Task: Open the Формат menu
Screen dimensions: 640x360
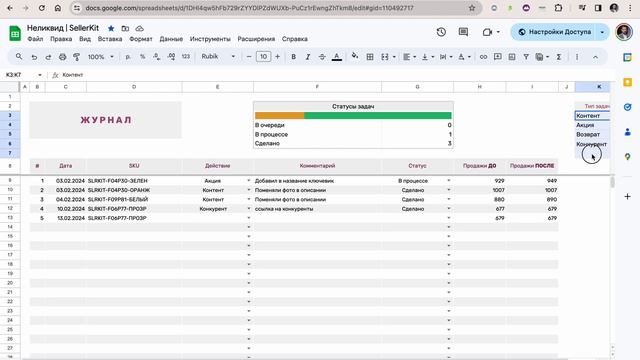Action: point(141,39)
